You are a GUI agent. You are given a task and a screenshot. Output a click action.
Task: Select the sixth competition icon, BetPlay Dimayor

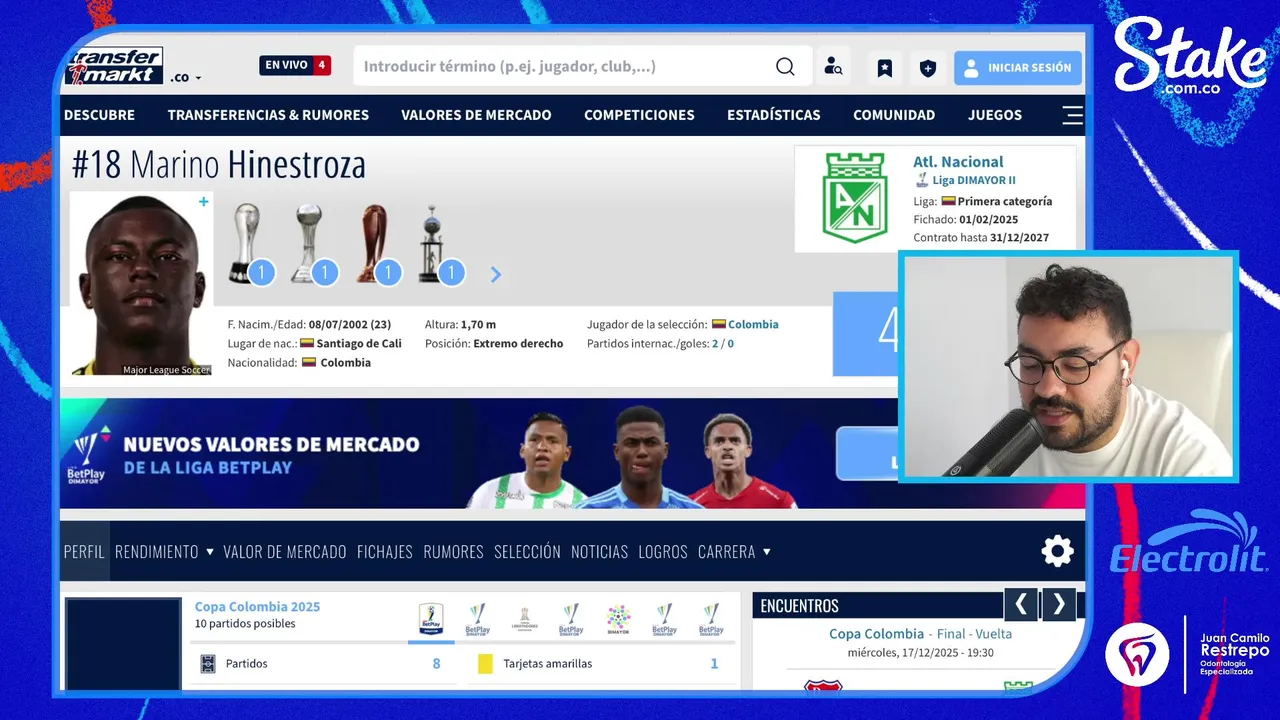(664, 620)
